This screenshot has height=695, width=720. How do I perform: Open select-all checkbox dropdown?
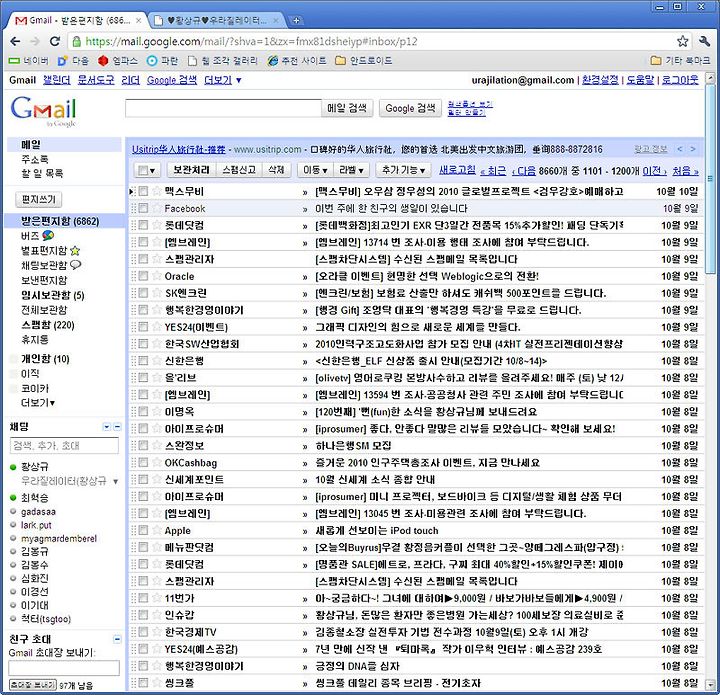pos(147,170)
